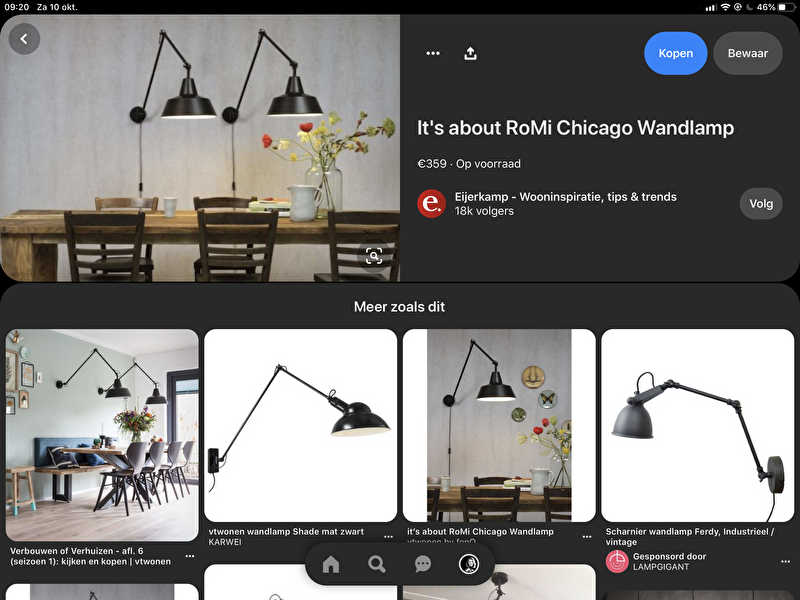Tap the share upload icon
The width and height of the screenshot is (800, 600).
[471, 54]
